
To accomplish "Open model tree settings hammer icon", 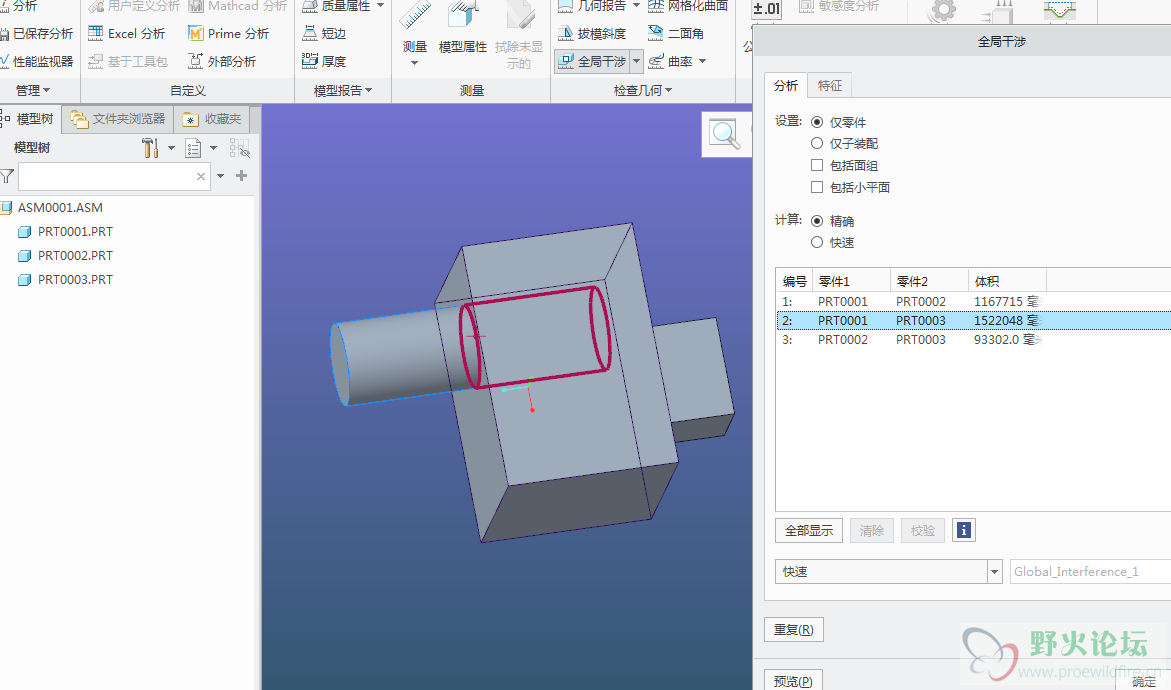I will 150,148.
